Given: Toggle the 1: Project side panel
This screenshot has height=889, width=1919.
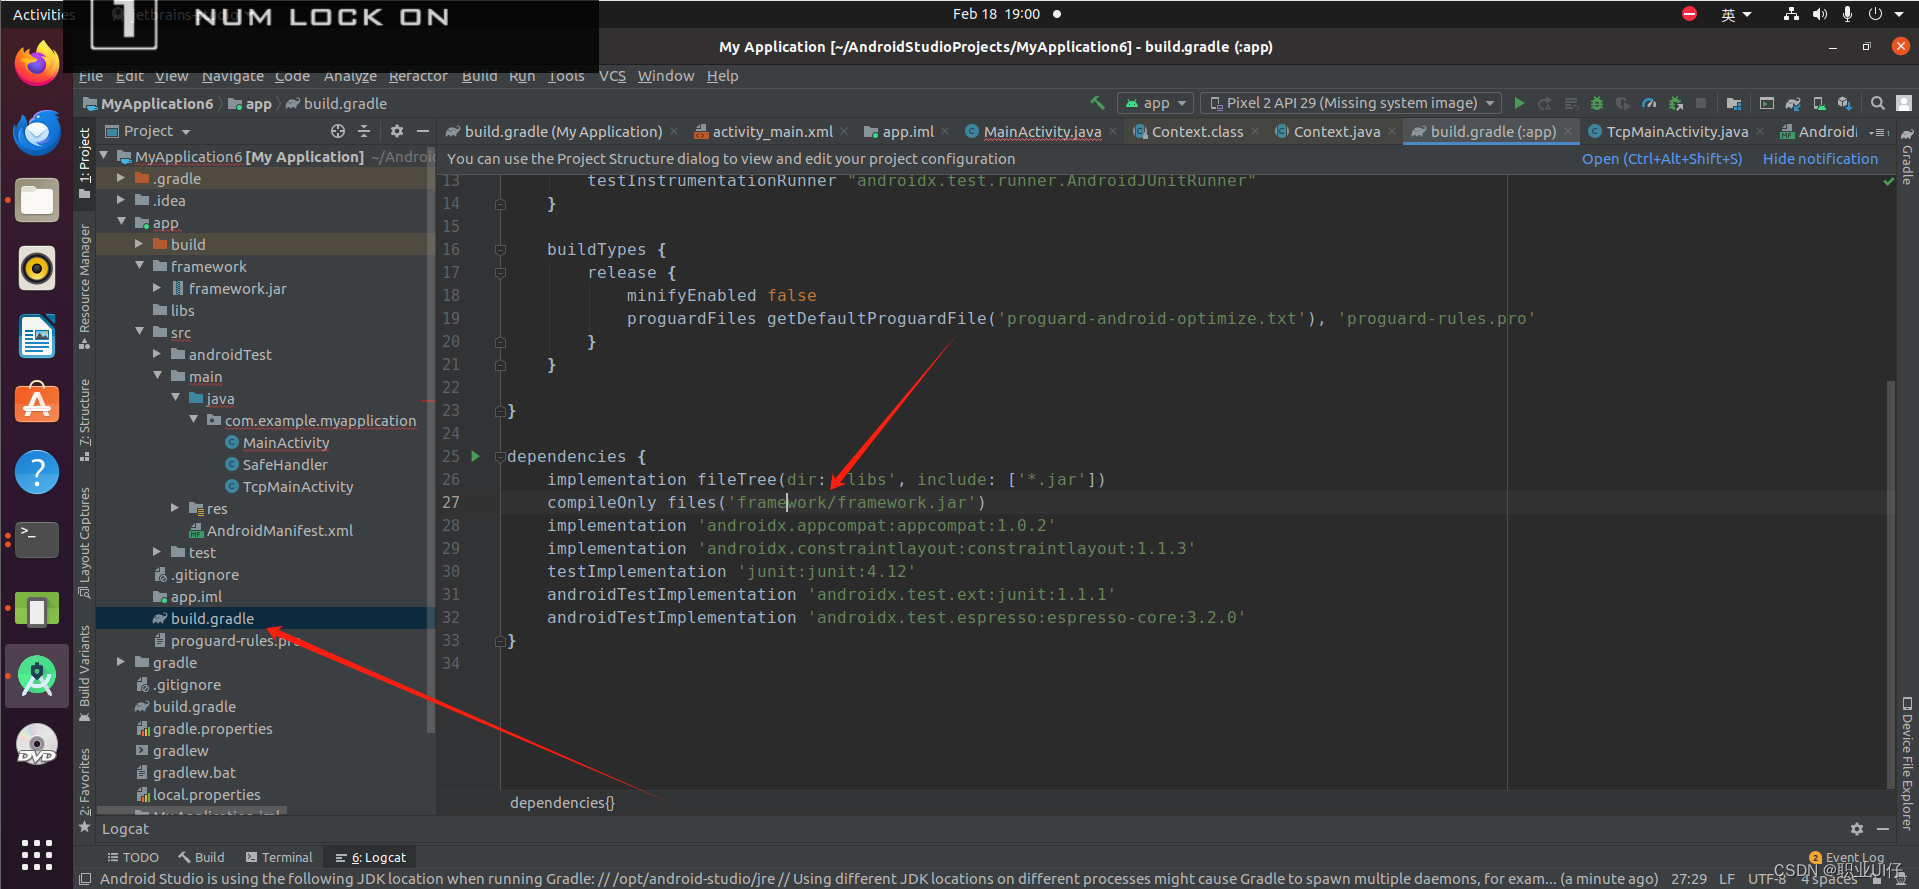Looking at the screenshot, I should click(85, 163).
